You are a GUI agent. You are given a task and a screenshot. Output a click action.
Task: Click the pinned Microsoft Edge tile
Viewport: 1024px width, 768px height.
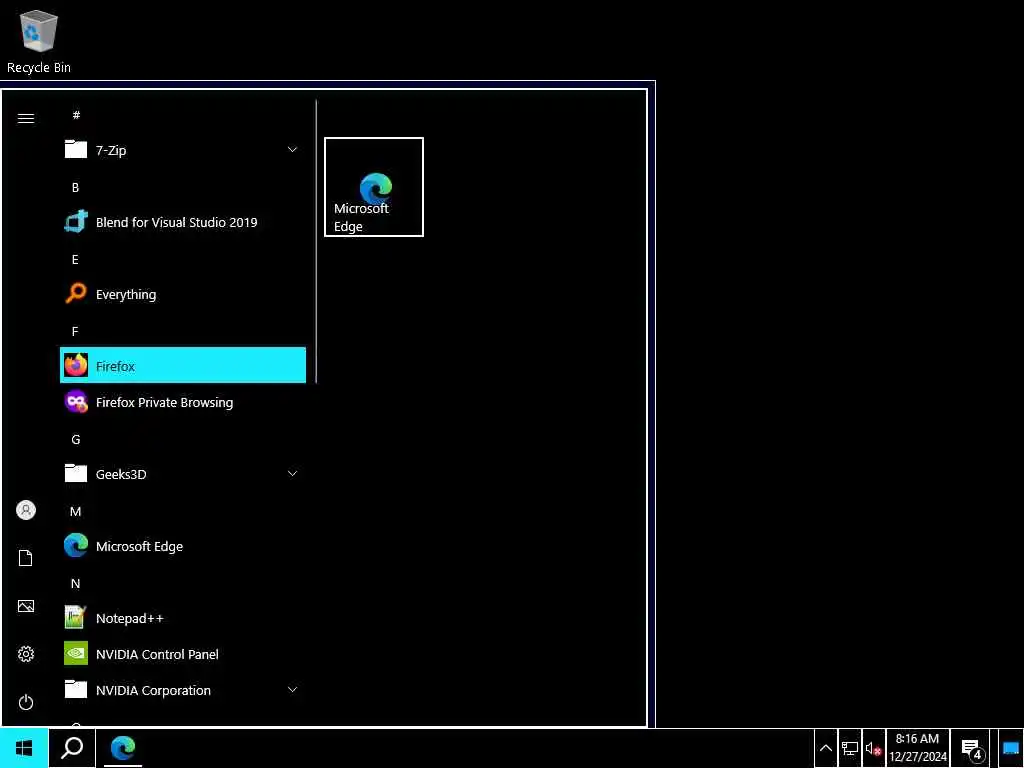[x=374, y=187]
